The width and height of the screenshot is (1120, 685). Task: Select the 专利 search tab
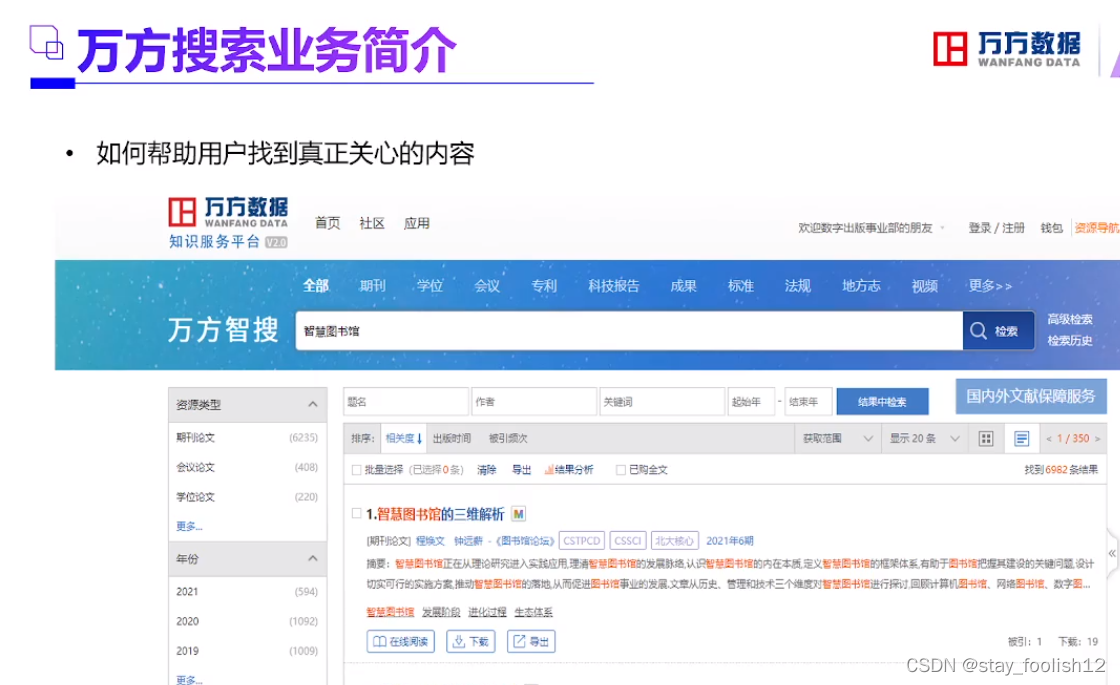tap(544, 286)
